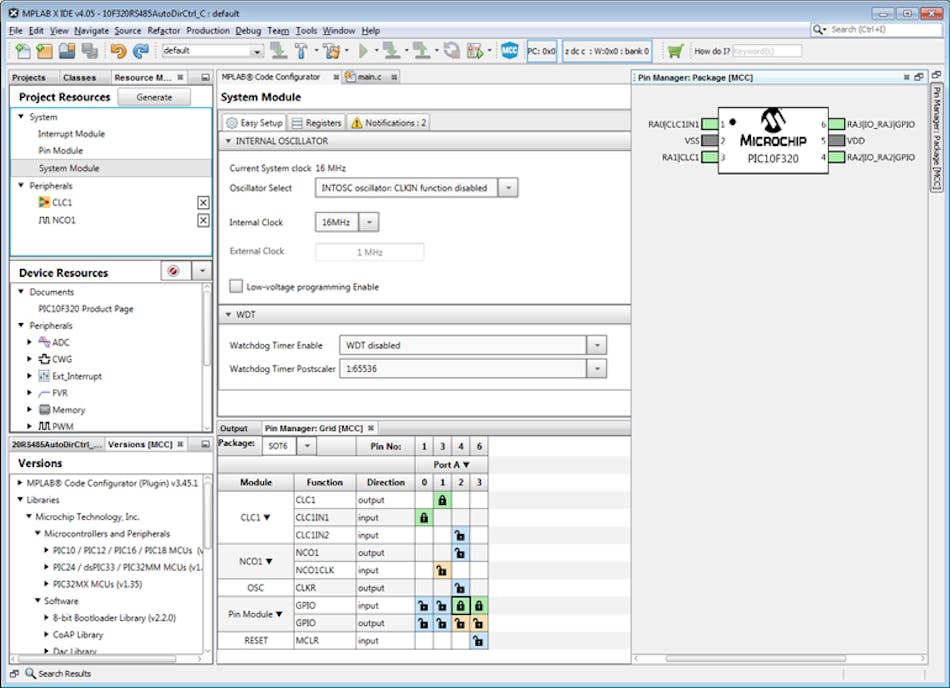Click the New File toolbar icon

[24, 49]
